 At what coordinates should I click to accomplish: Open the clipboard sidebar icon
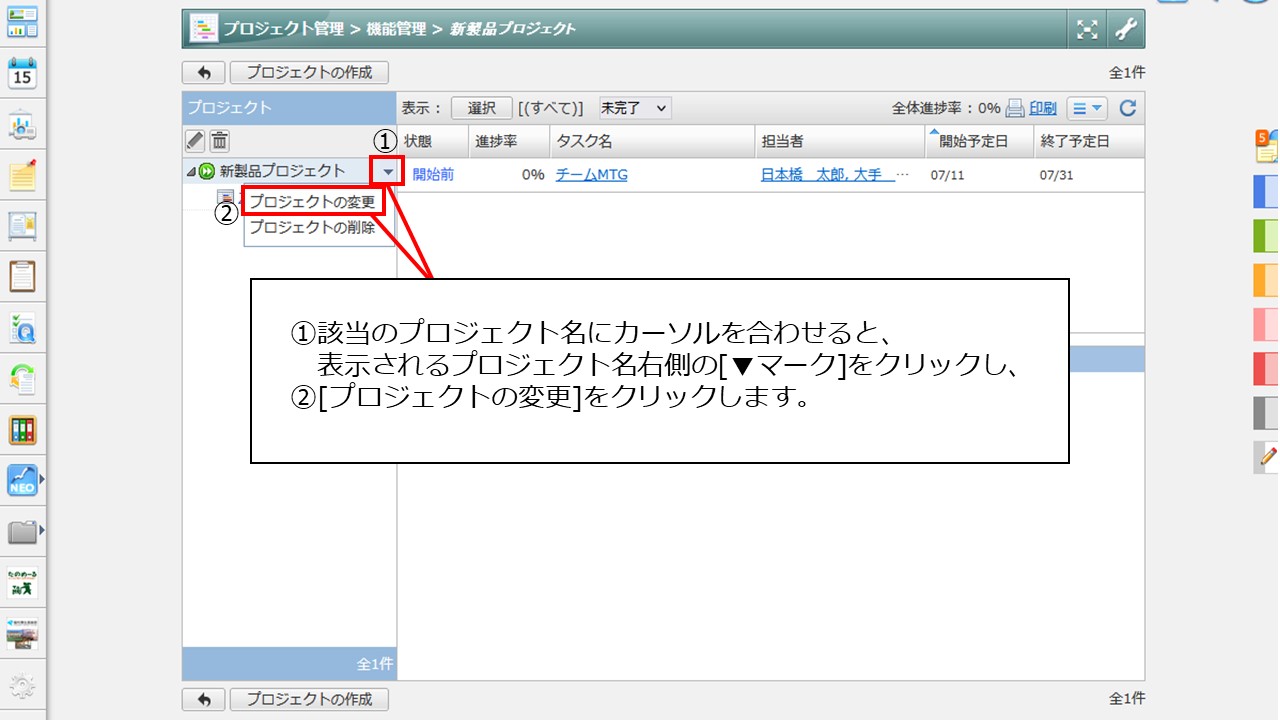[22, 276]
